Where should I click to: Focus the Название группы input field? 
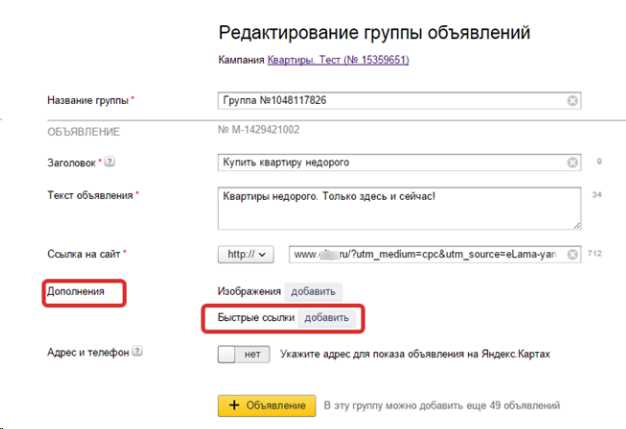(390, 100)
